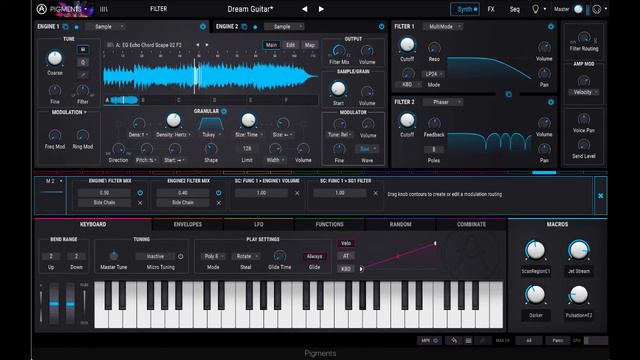Image resolution: width=640 pixels, height=360 pixels.
Task: Open Engine 1 type Sample dropdown
Action: point(105,27)
